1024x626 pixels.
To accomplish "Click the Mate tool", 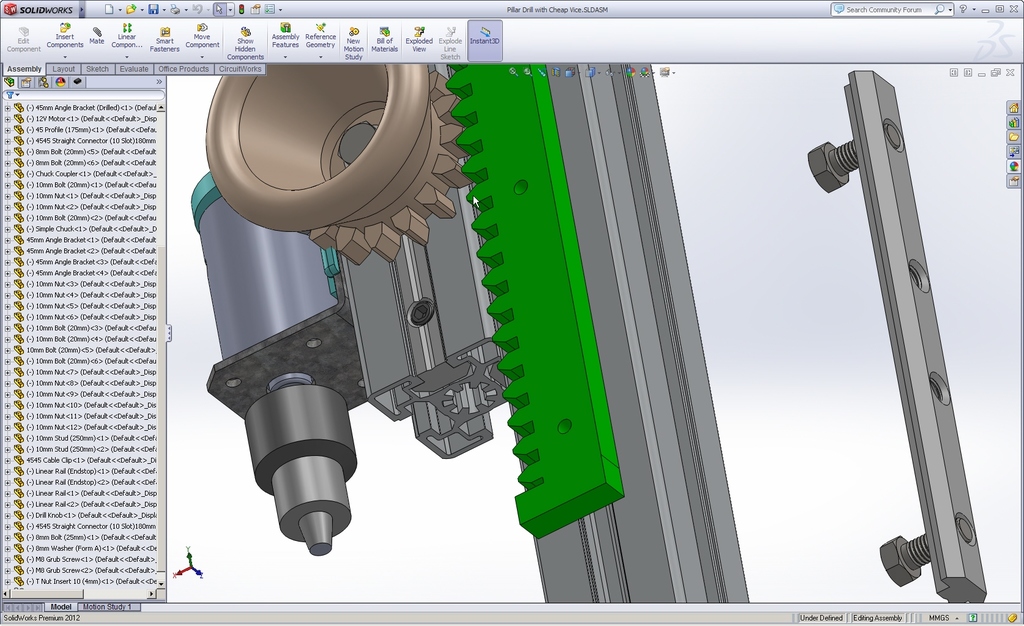I will (x=96, y=35).
